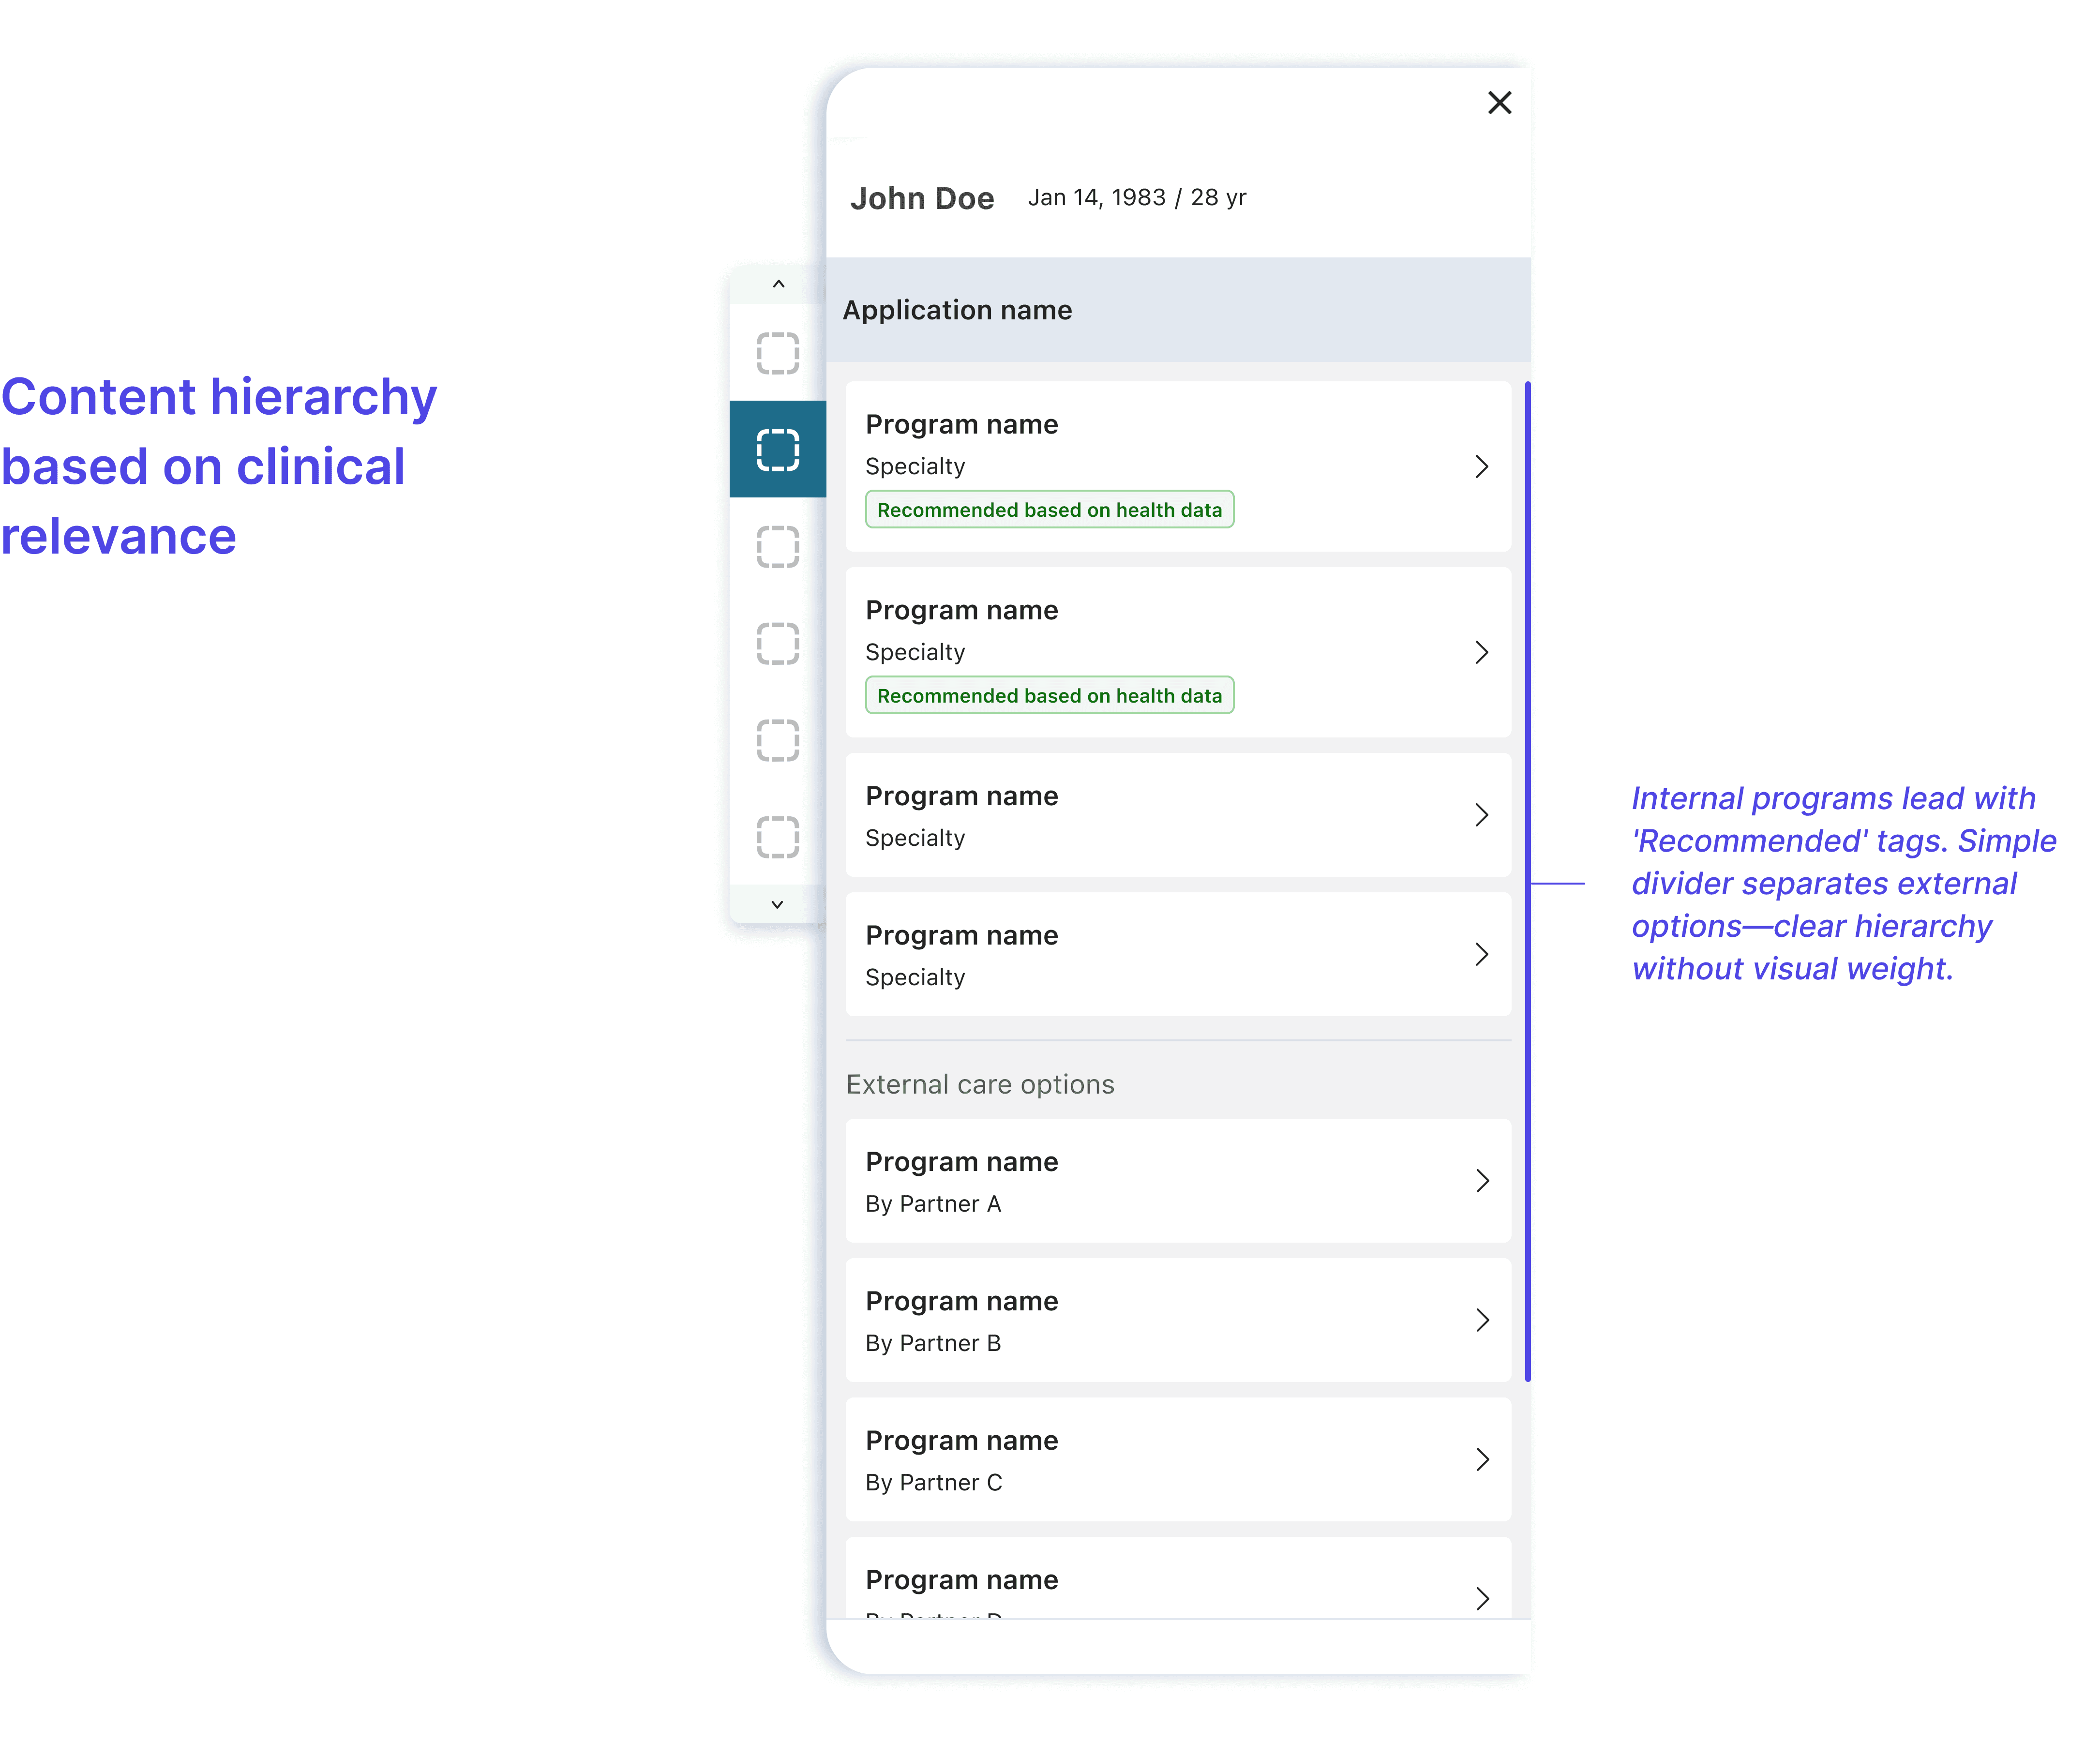Open second recommended program's chevron arrow
The height and width of the screenshot is (1742, 2100).
pyautogui.click(x=1481, y=653)
